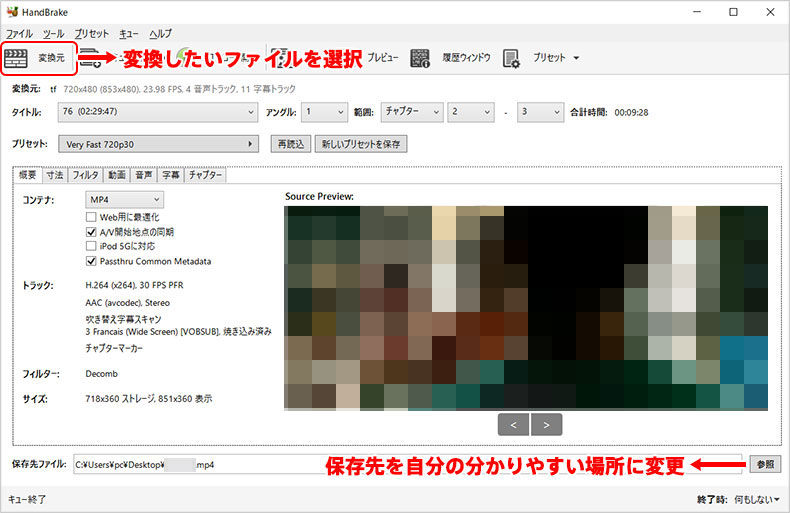This screenshot has width=790, height=513.
Task: Click the HandBrake app icon in title bar
Action: [12, 12]
